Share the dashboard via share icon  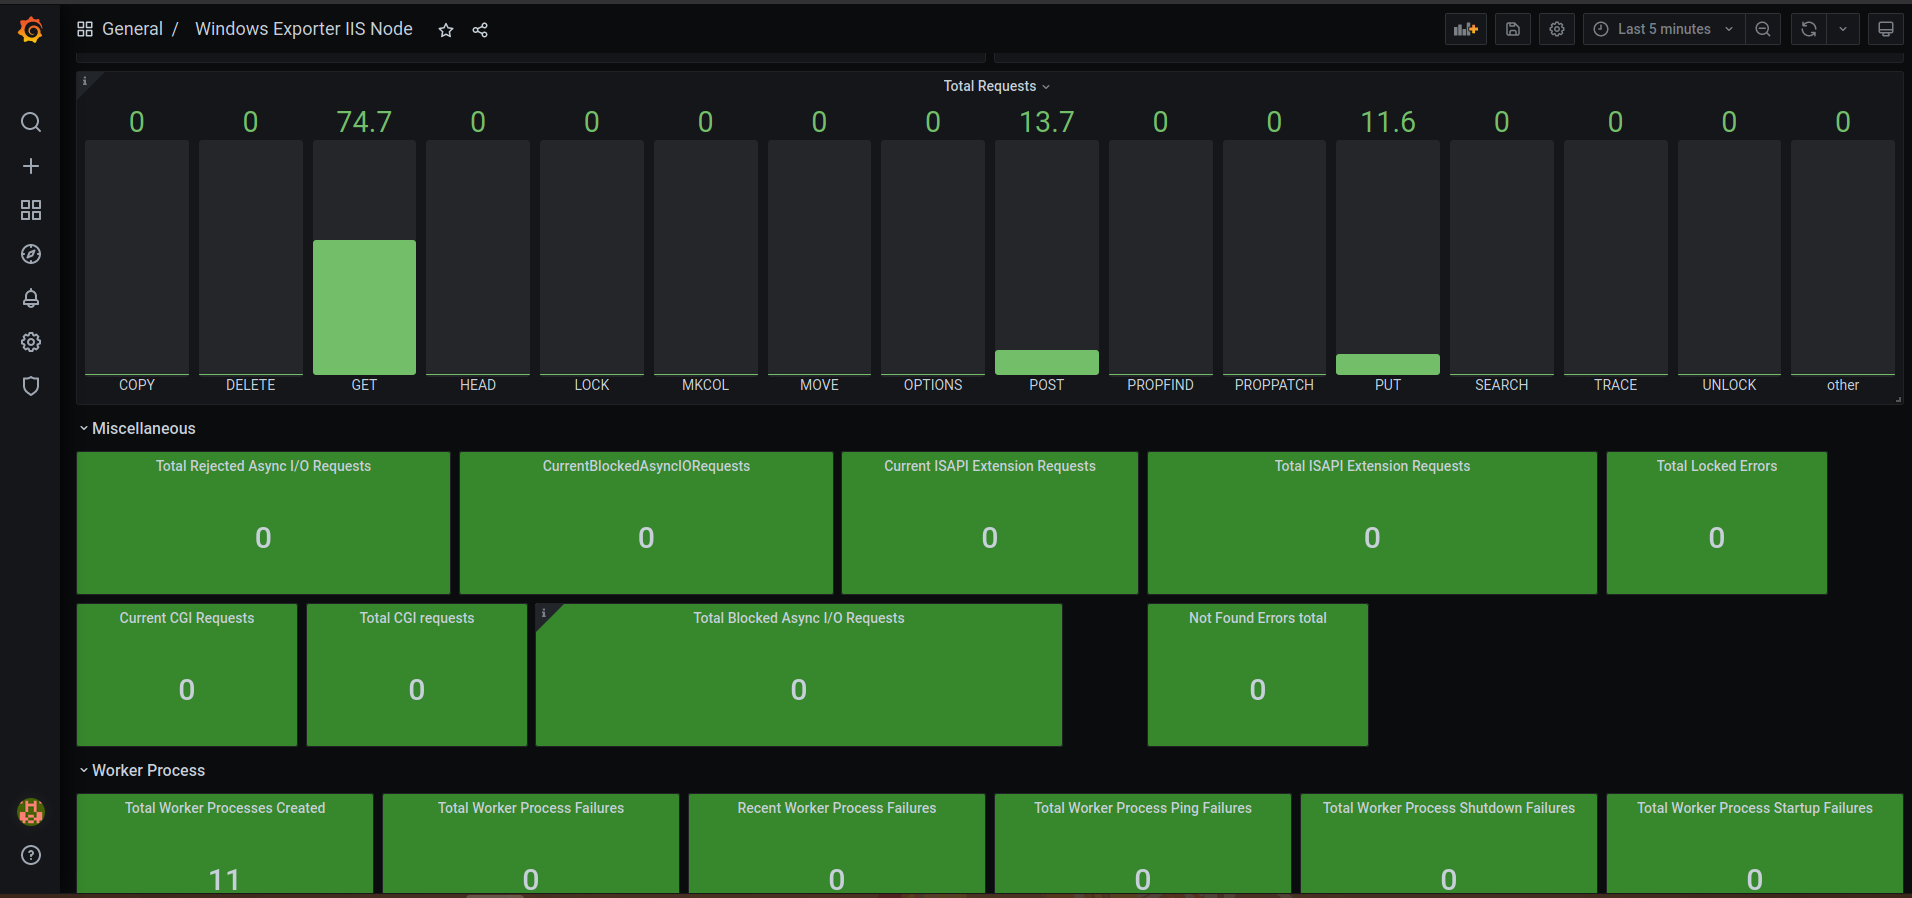pyautogui.click(x=480, y=30)
